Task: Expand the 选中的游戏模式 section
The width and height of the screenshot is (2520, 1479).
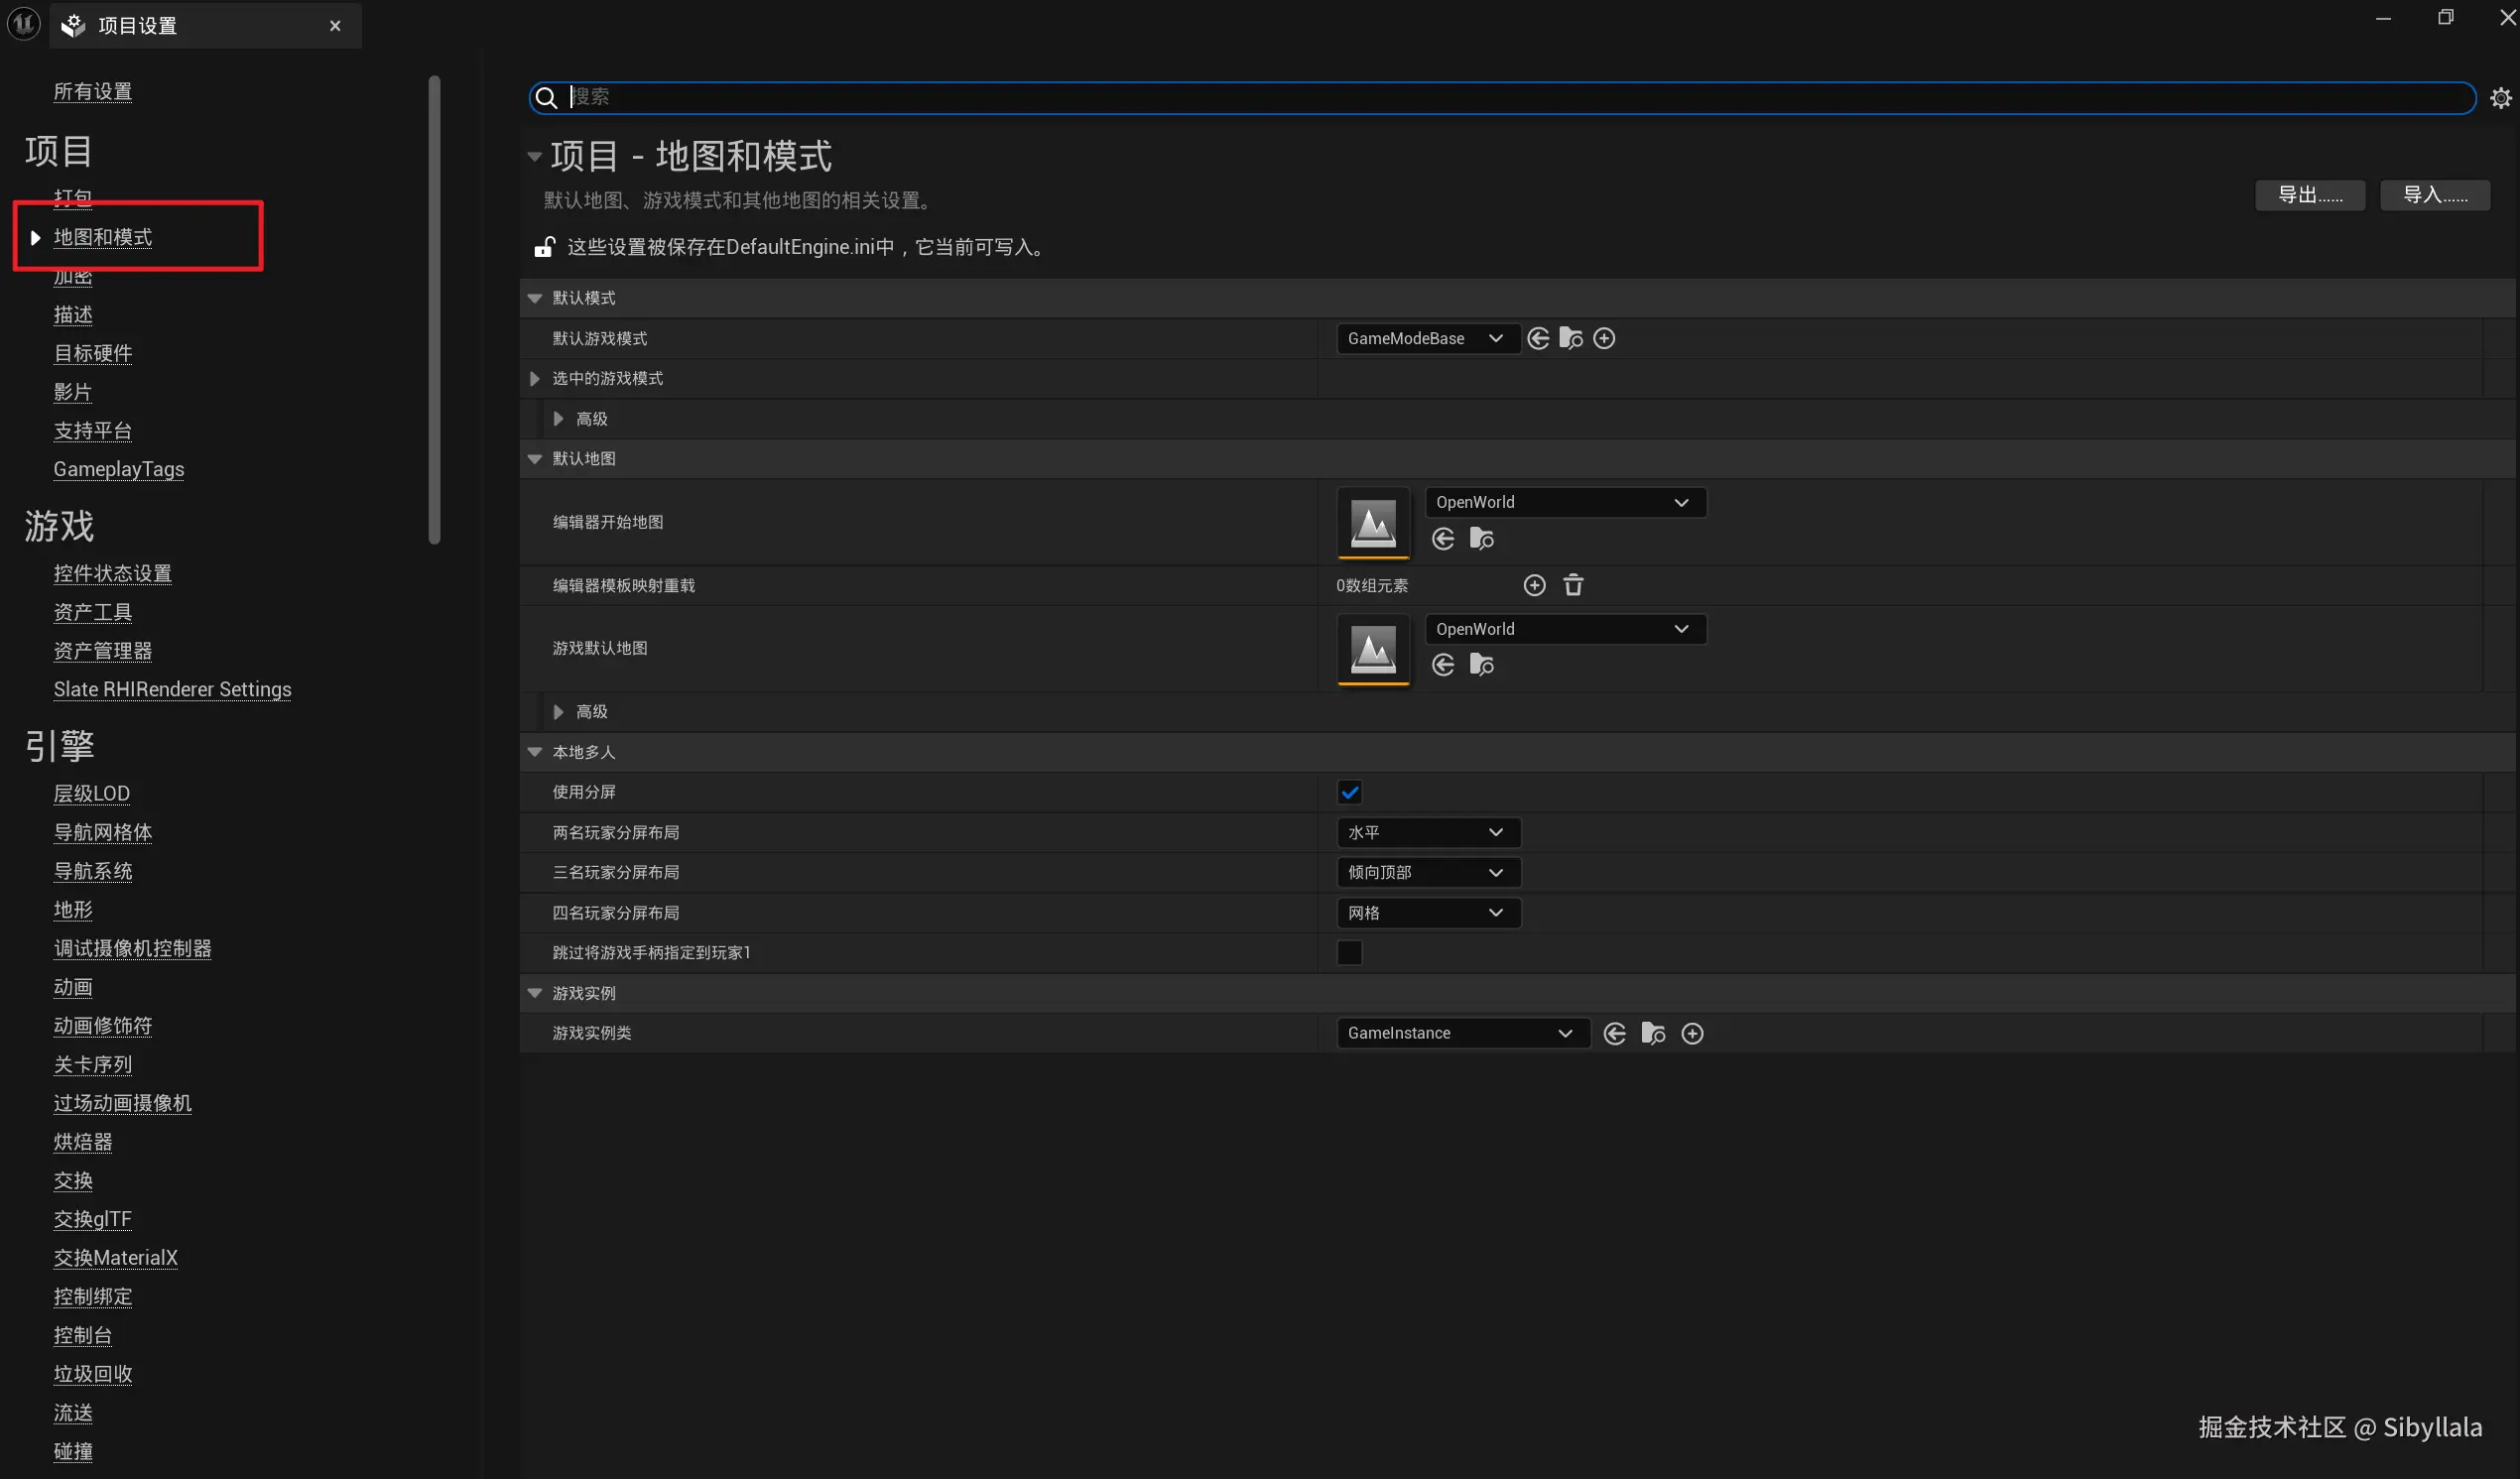Action: point(535,379)
